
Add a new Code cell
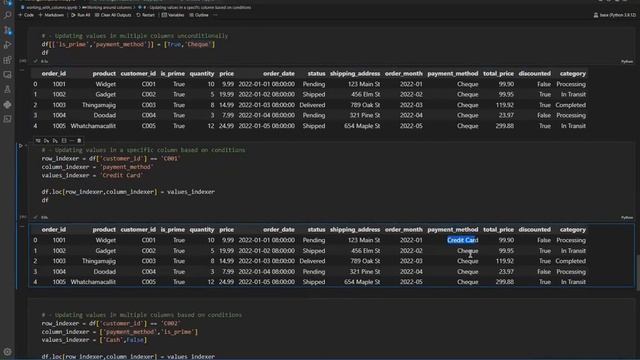click(26, 15)
